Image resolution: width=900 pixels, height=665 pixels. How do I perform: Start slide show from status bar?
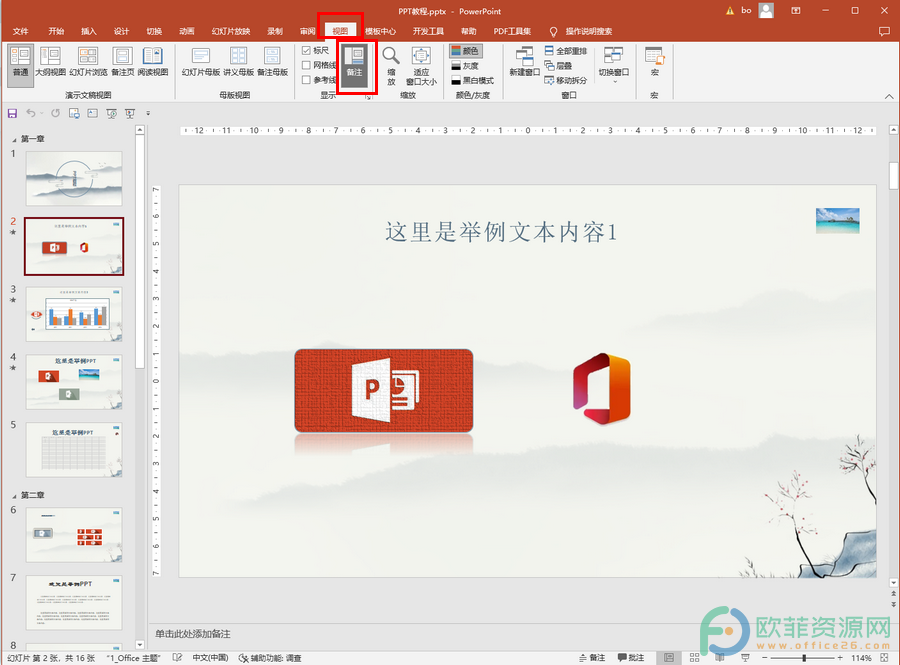[745, 658]
